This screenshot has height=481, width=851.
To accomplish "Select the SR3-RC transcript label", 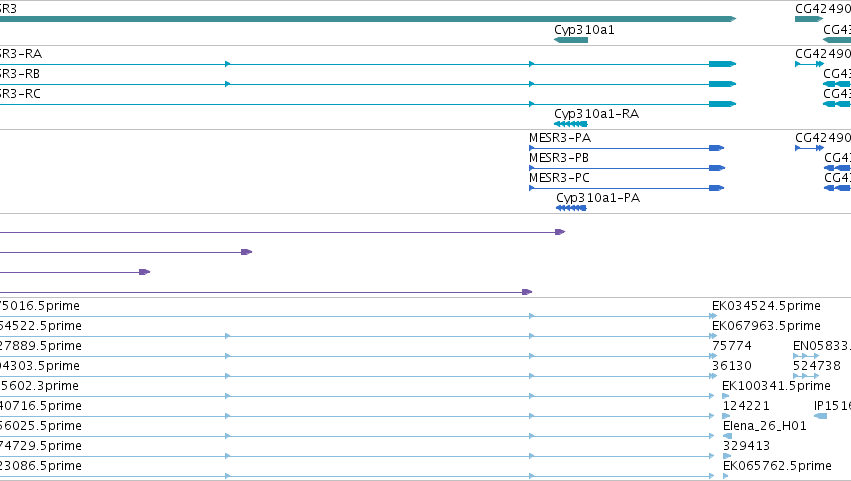I will (21, 94).
